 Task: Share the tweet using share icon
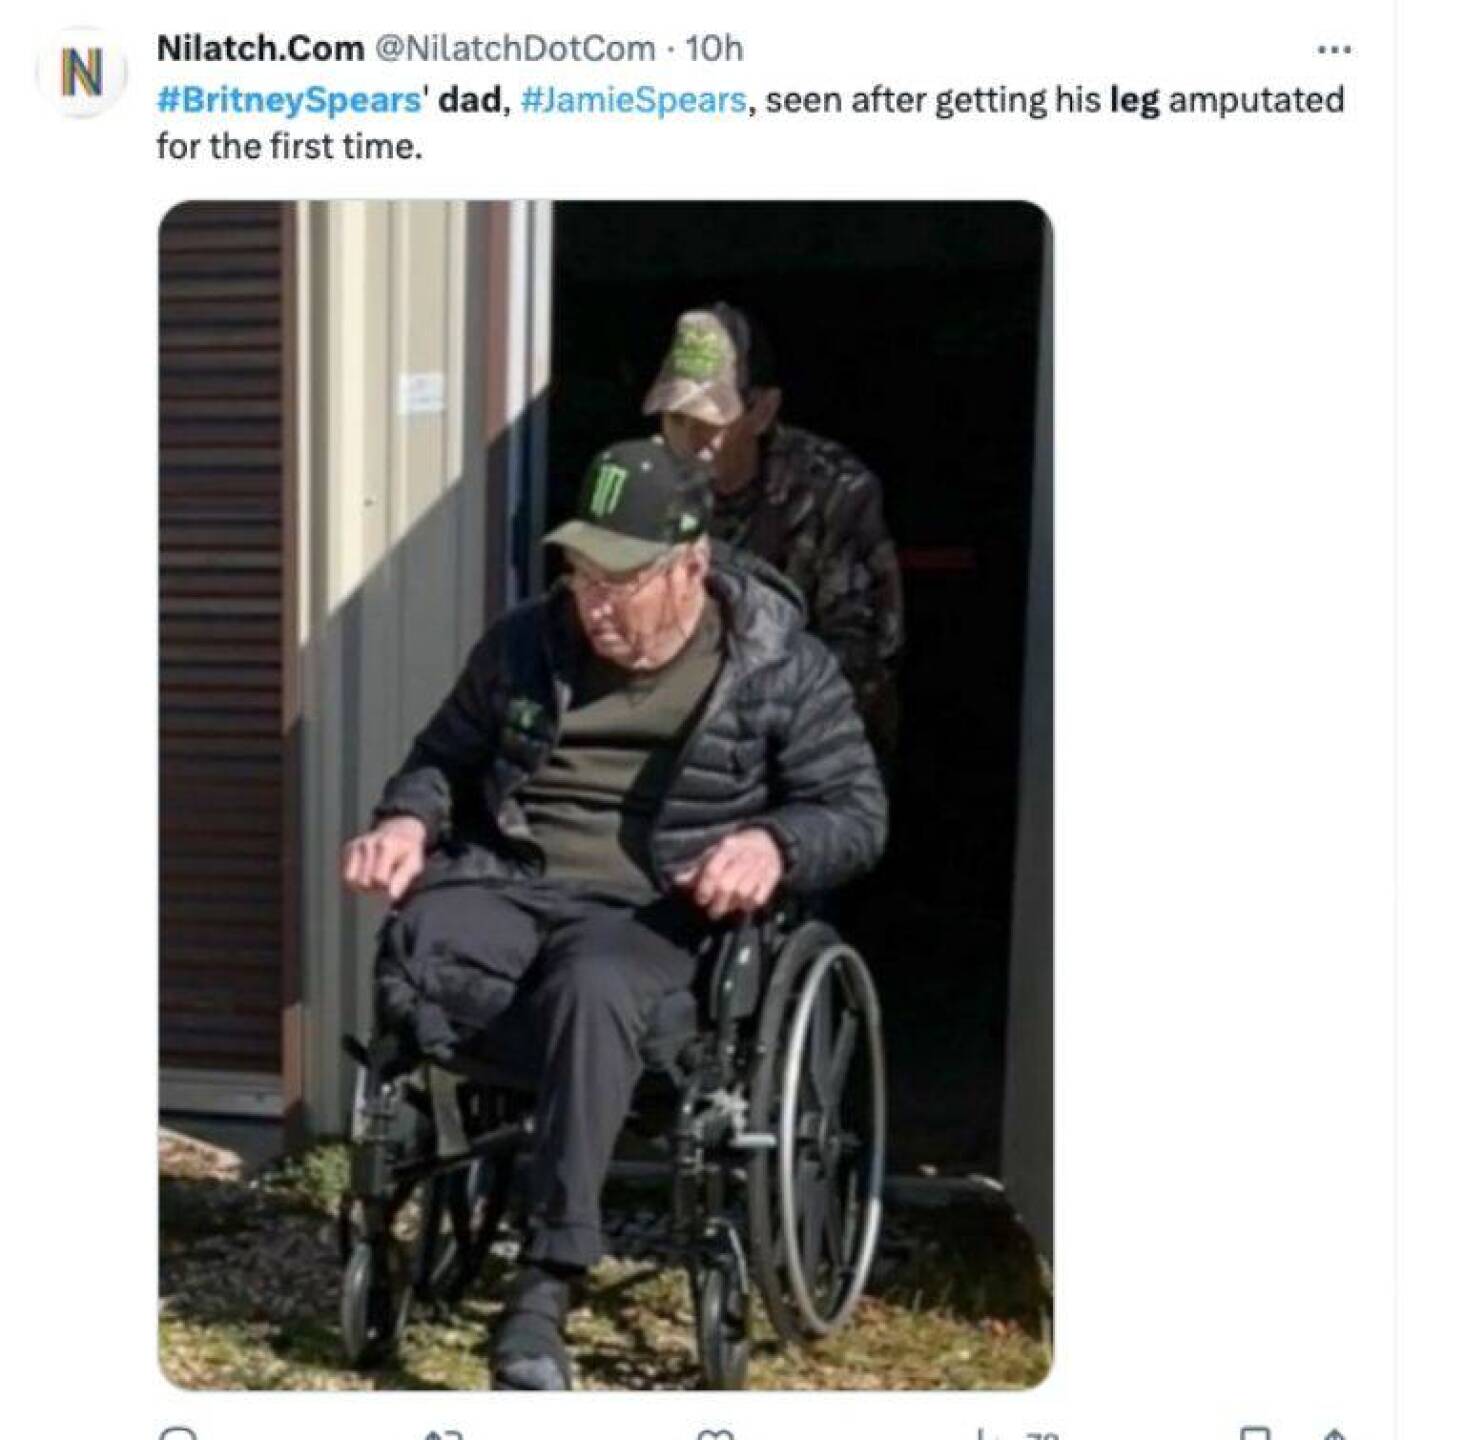pyautogui.click(x=1334, y=1434)
